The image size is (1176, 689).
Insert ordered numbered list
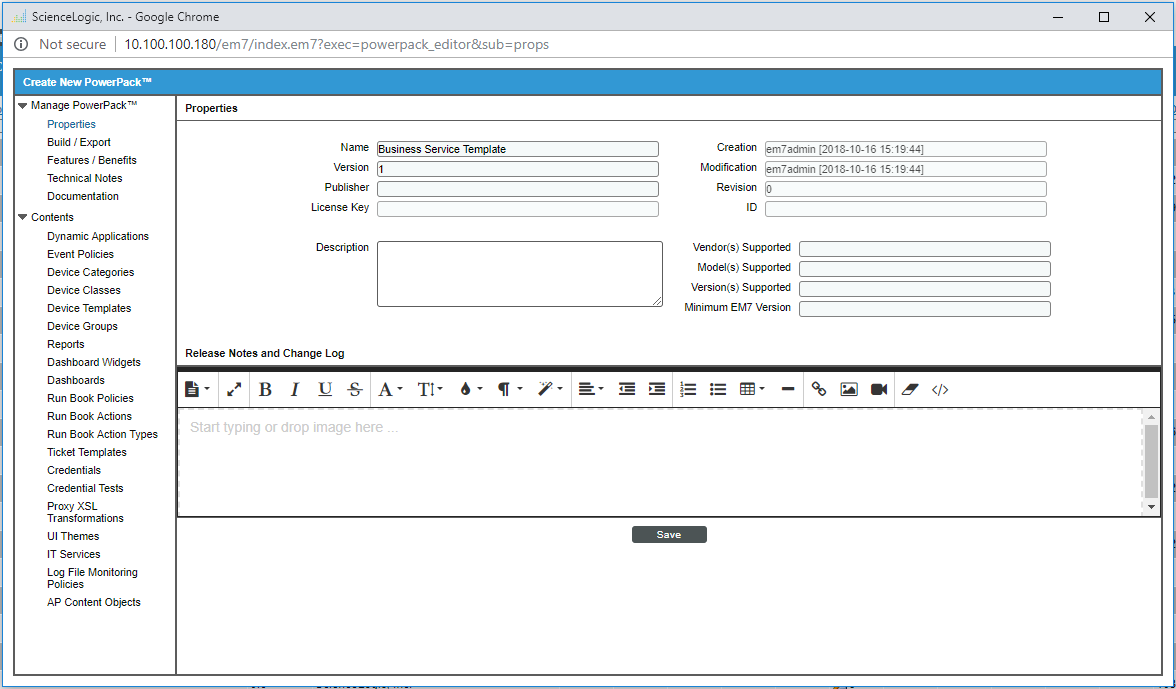pyautogui.click(x=687, y=390)
